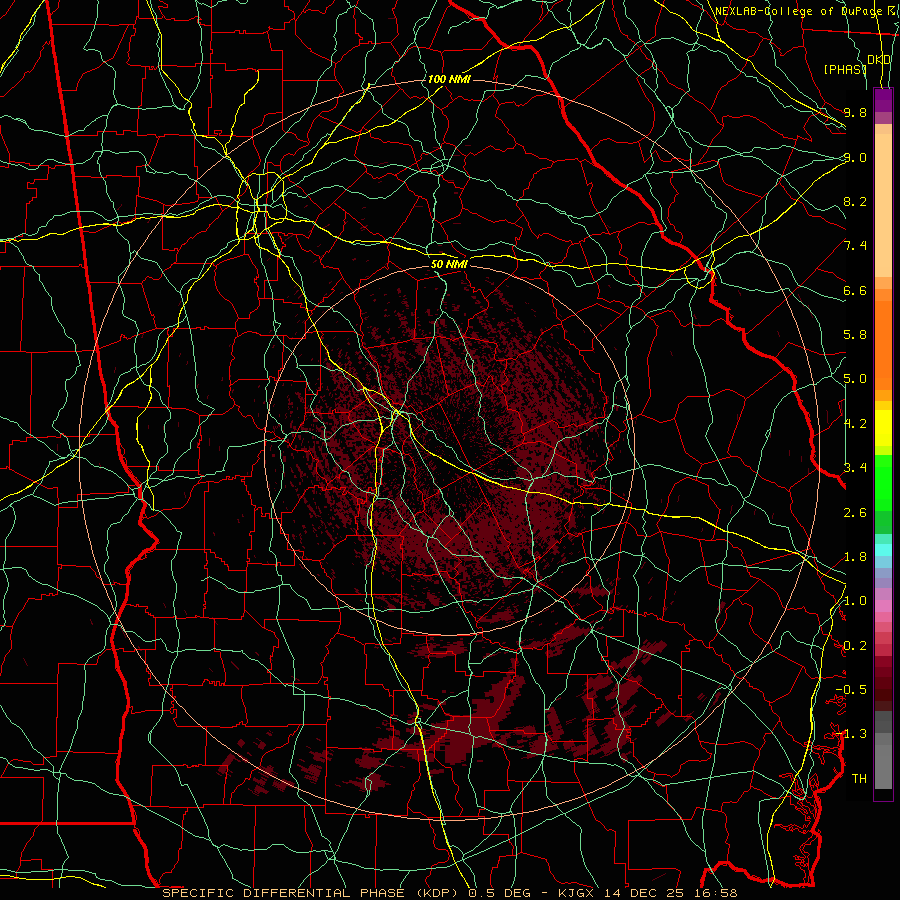Screen dimensions: 900x900
Task: Click the TH label on the scale
Action: pyautogui.click(x=859, y=779)
